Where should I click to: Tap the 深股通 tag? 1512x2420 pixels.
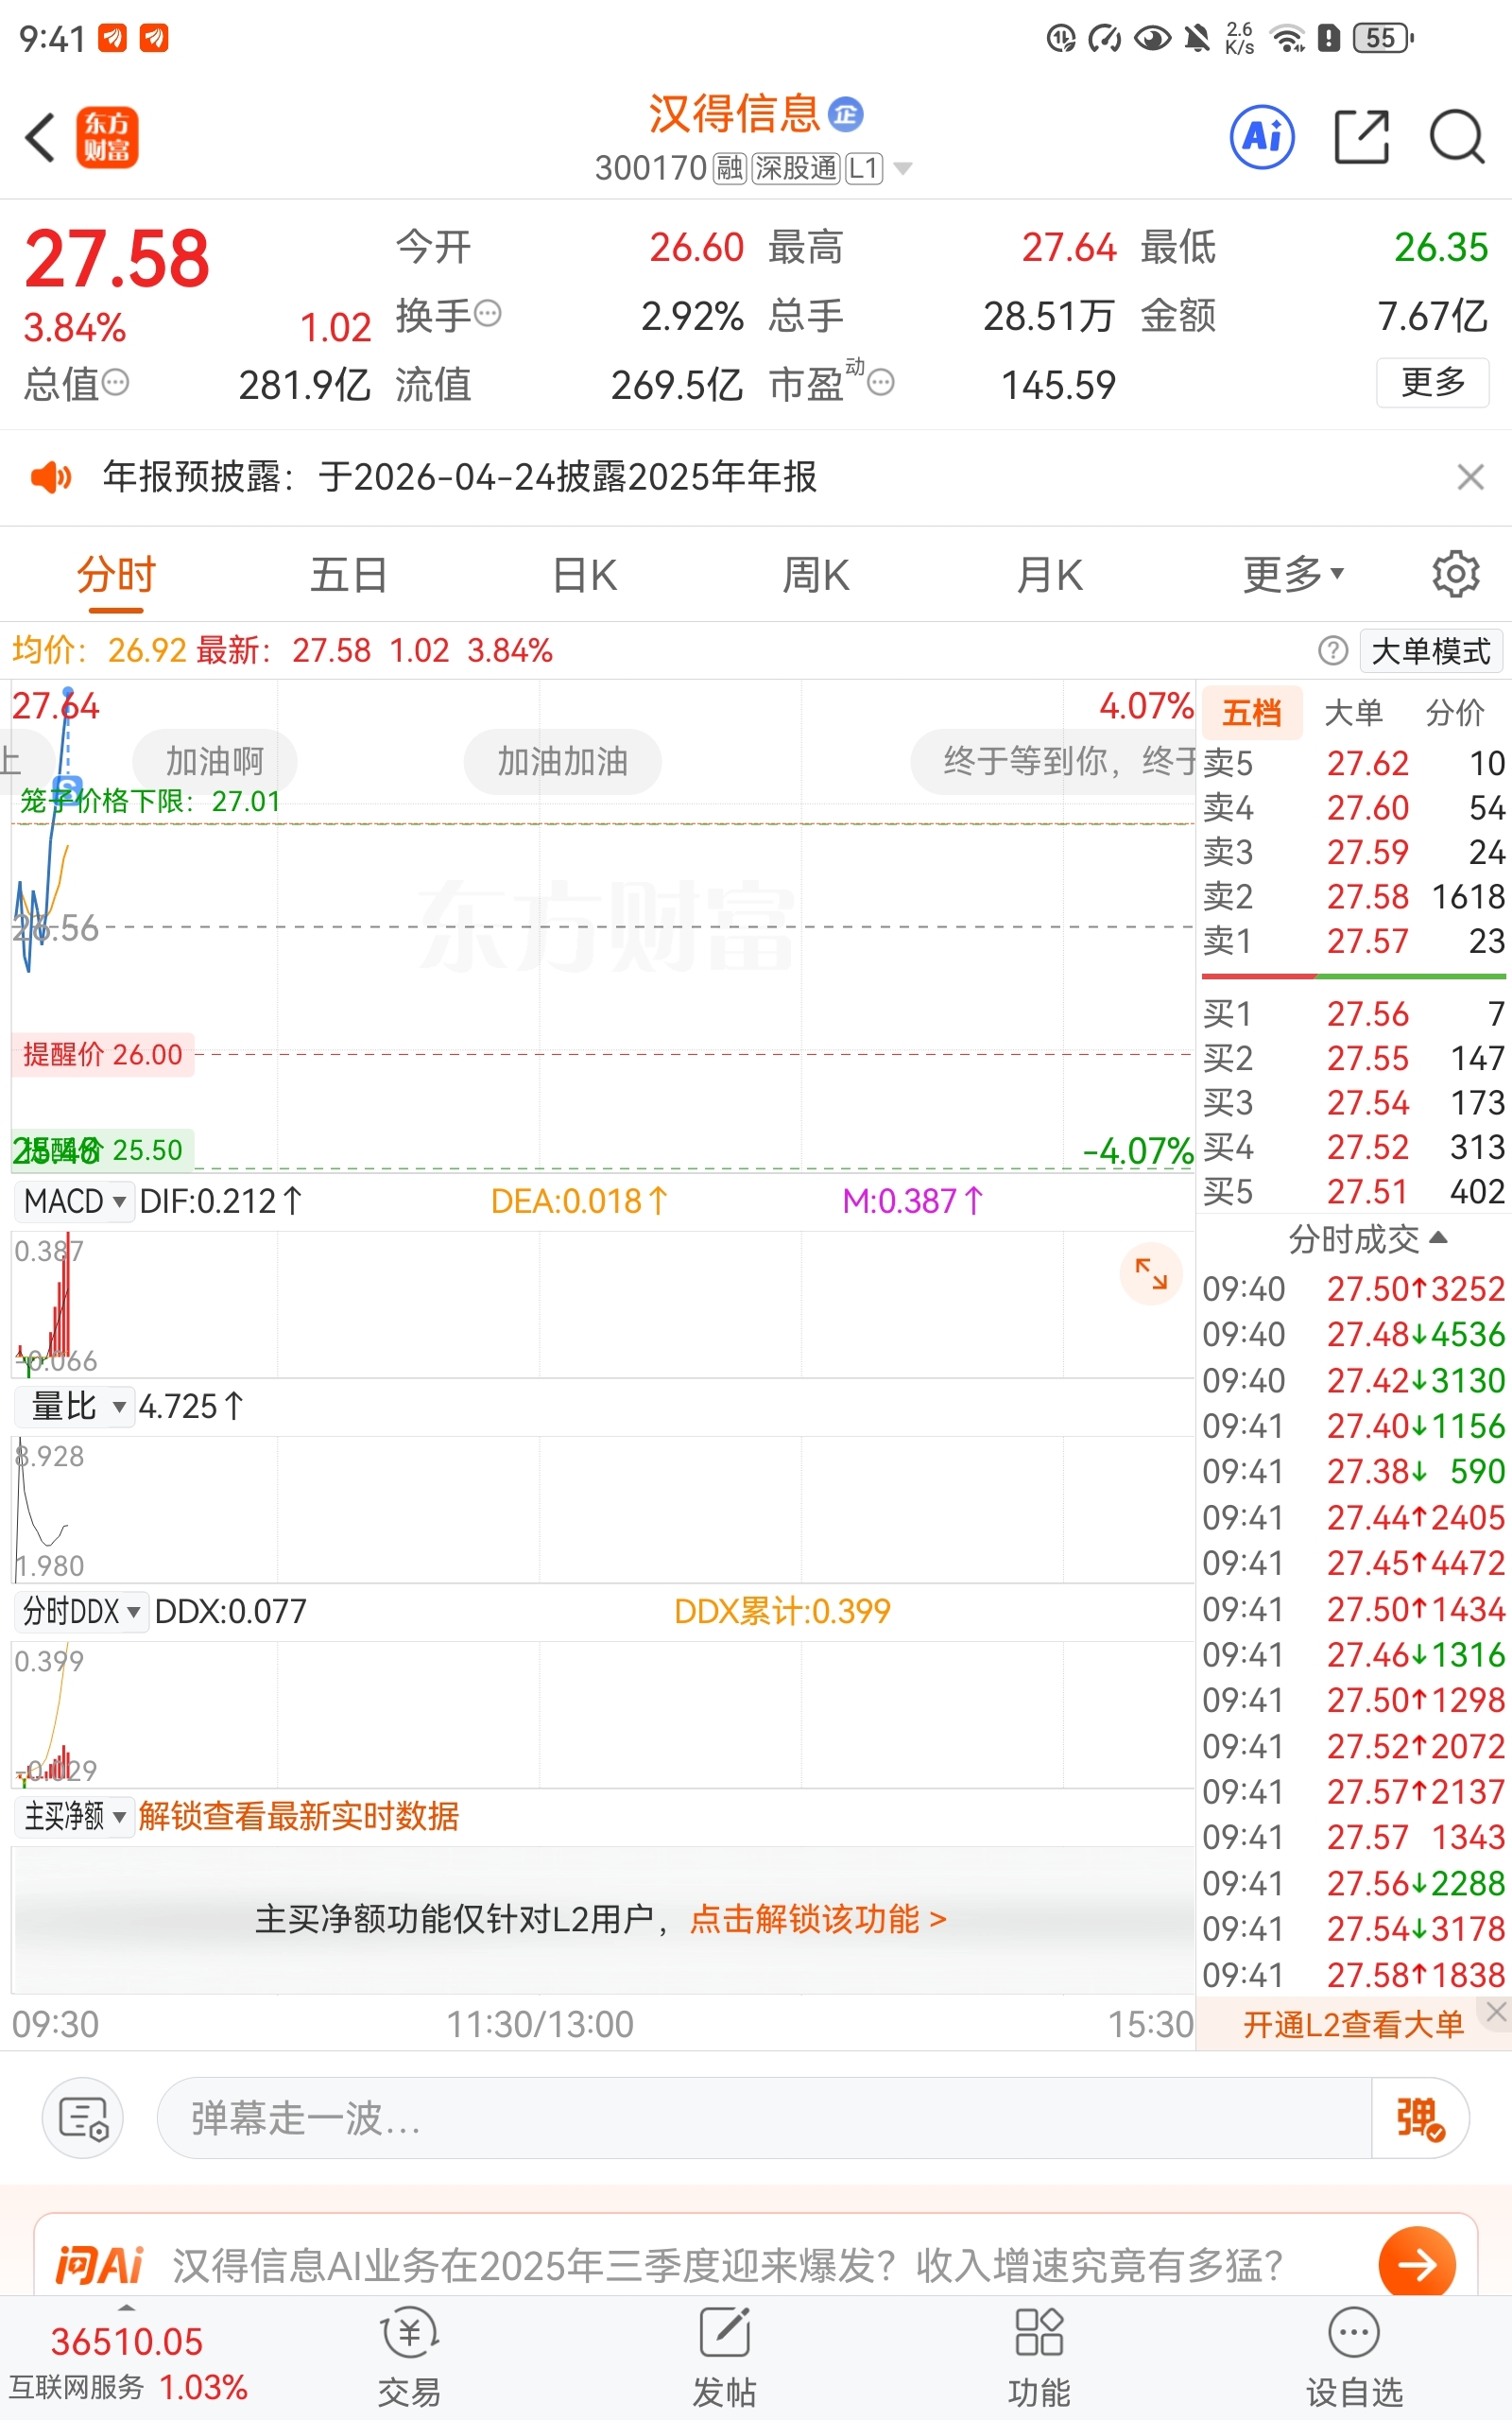click(x=796, y=168)
